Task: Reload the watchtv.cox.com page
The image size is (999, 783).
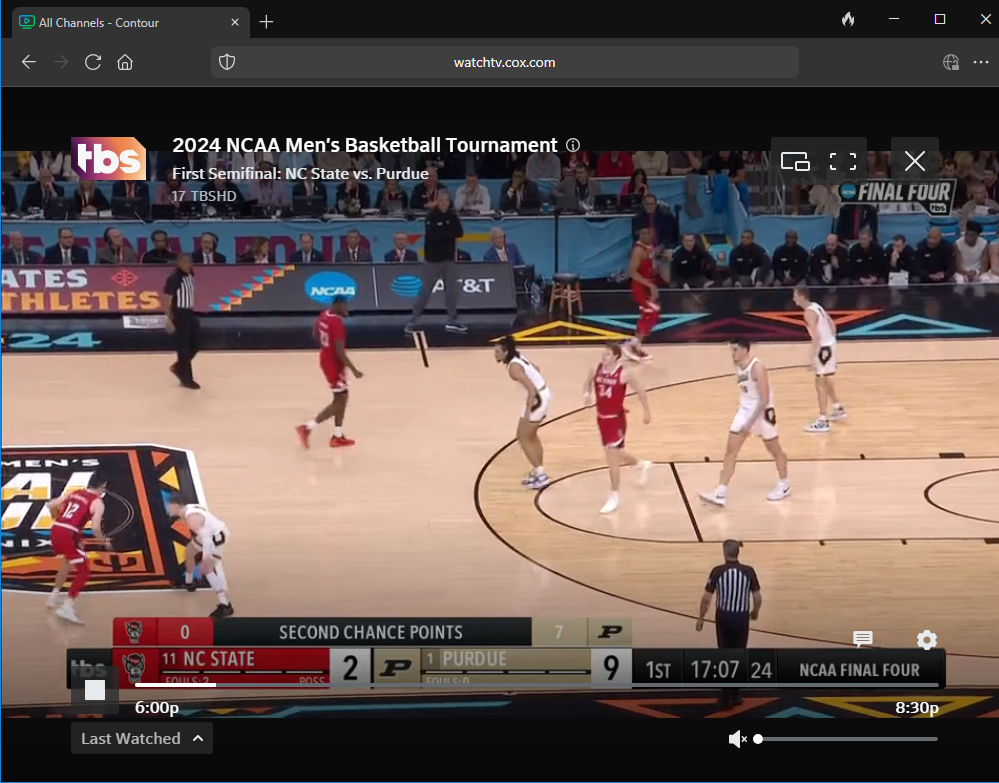Action: (x=93, y=62)
